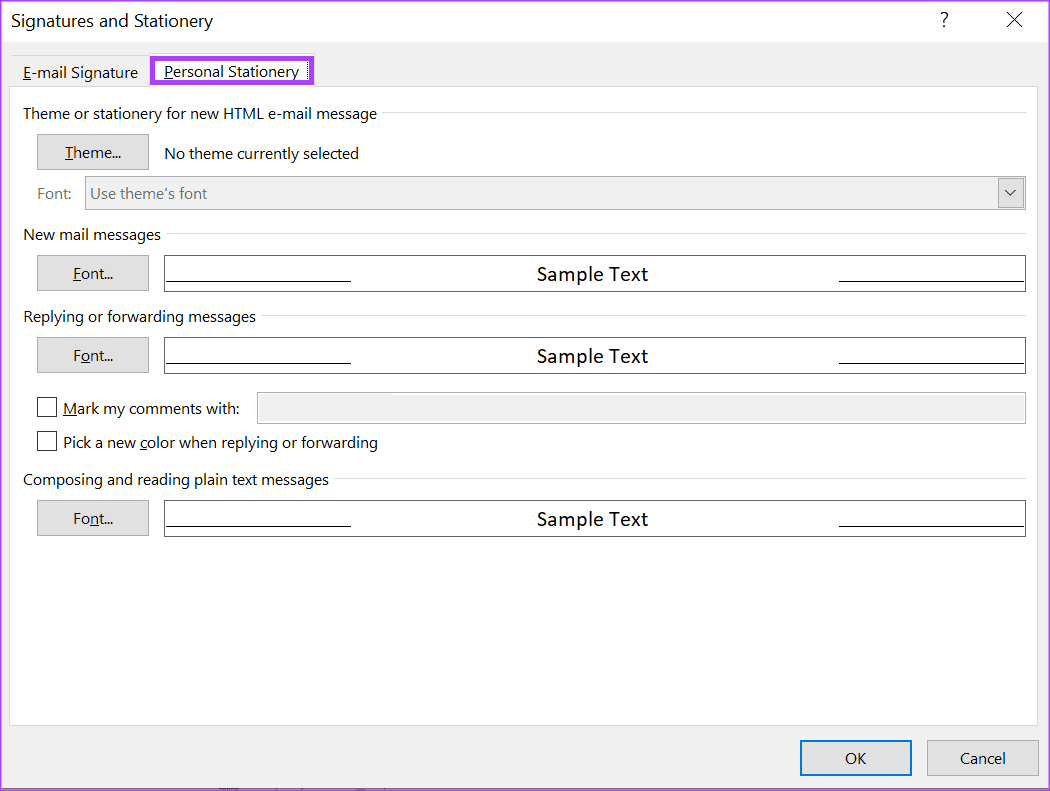Switch to the E-mail Signature tab
The image size is (1050, 791).
pyautogui.click(x=80, y=72)
